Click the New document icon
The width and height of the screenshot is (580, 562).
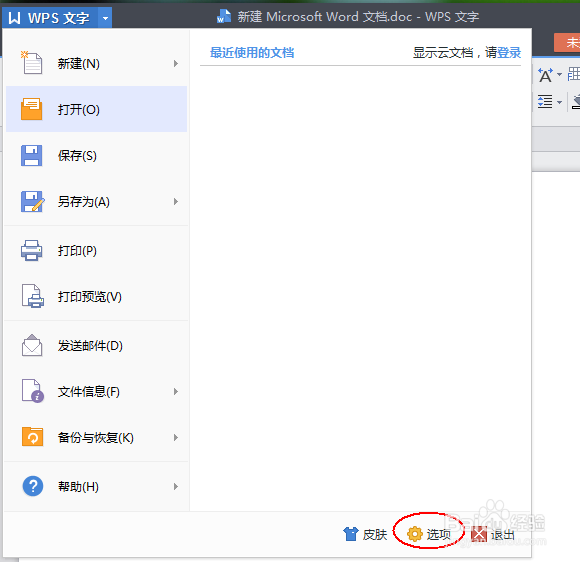[31, 63]
